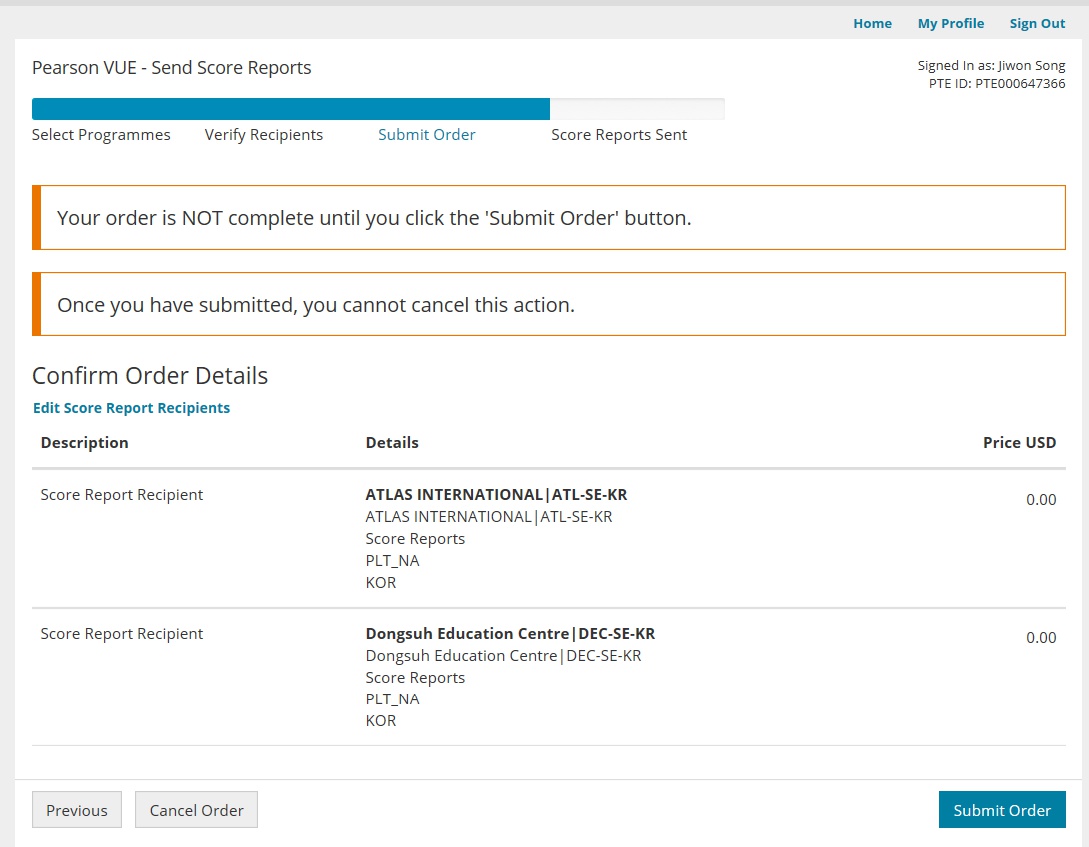Open the Home link
Screen dimensions: 1089x847
(872, 23)
